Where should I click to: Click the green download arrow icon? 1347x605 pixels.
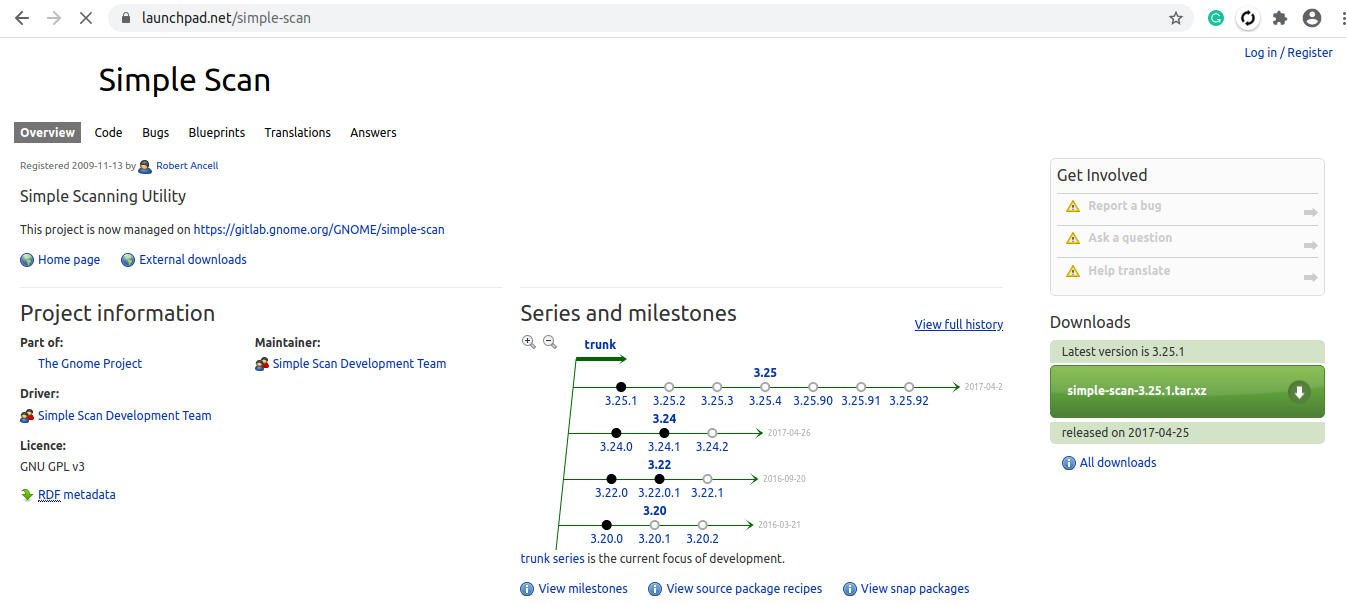click(1299, 391)
